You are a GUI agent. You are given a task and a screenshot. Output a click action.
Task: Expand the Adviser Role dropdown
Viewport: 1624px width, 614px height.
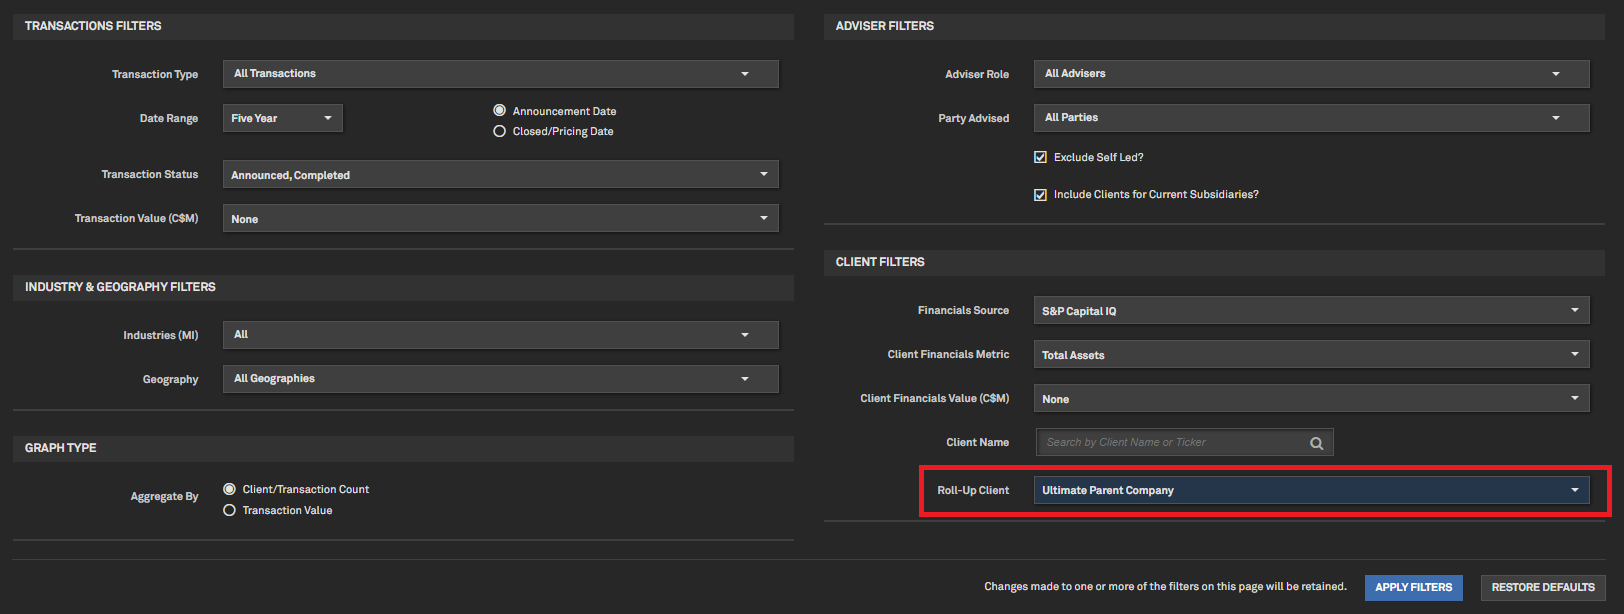point(1310,74)
